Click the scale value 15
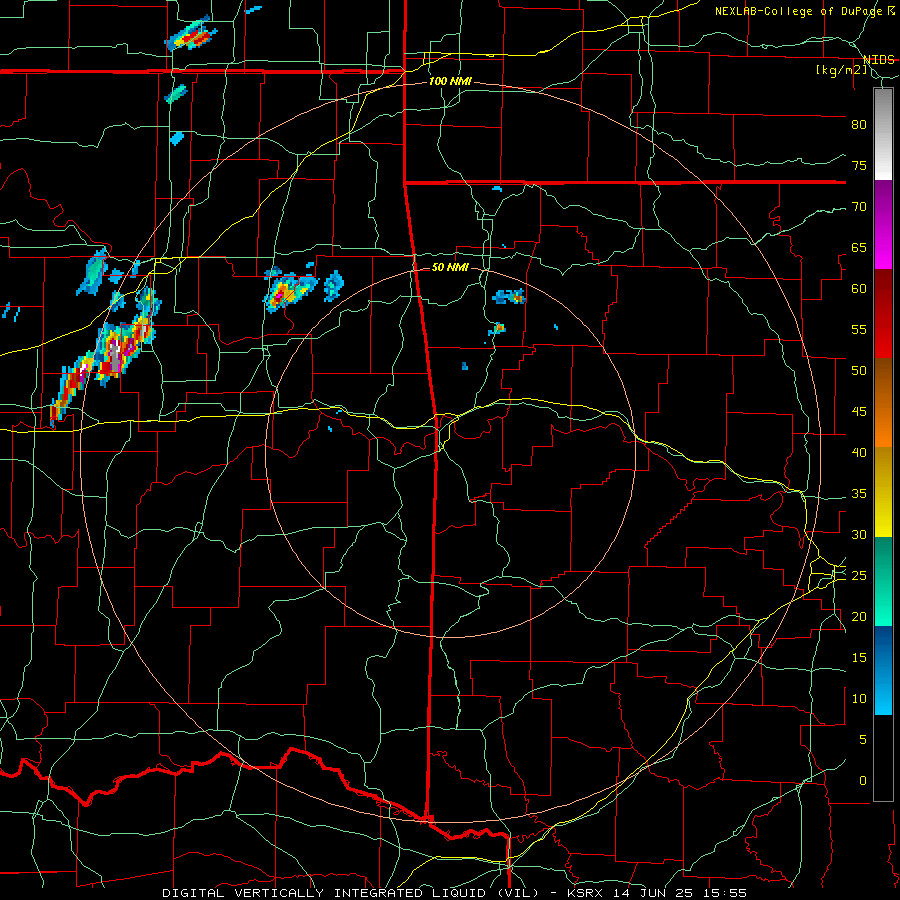 click(859, 658)
